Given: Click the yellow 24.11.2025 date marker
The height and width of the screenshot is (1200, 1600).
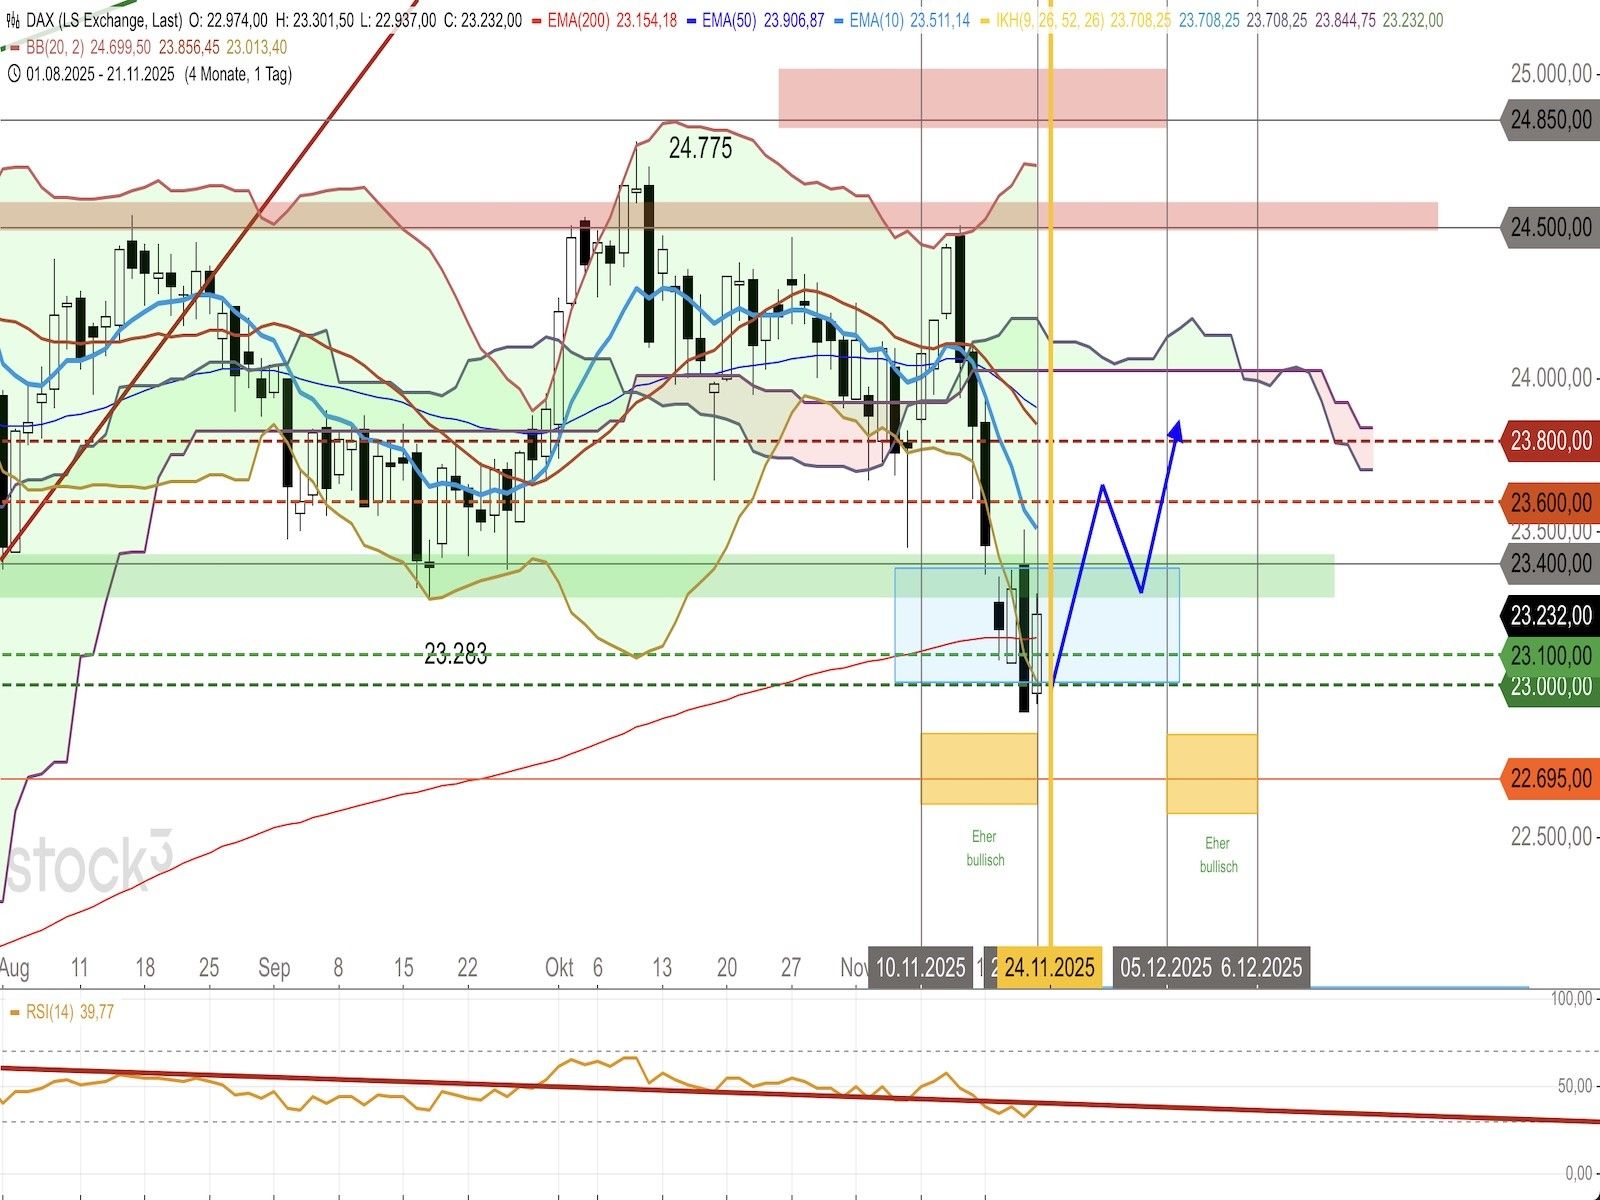Looking at the screenshot, I should [1049, 967].
